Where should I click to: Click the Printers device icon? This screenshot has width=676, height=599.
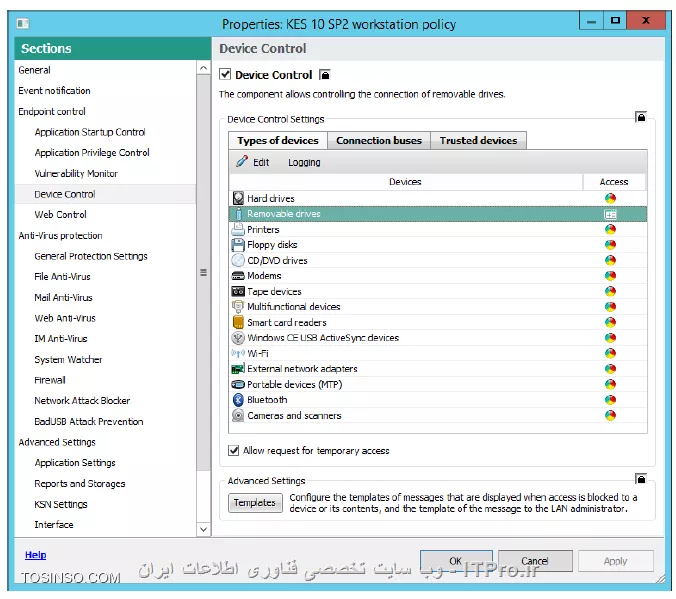(238, 229)
